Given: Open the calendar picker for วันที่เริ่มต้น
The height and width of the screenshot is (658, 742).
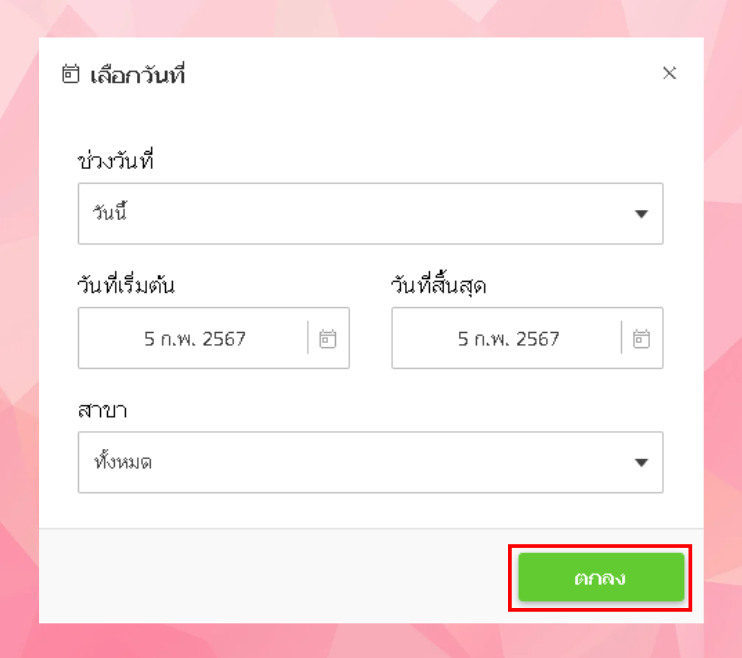Looking at the screenshot, I should 327,338.
